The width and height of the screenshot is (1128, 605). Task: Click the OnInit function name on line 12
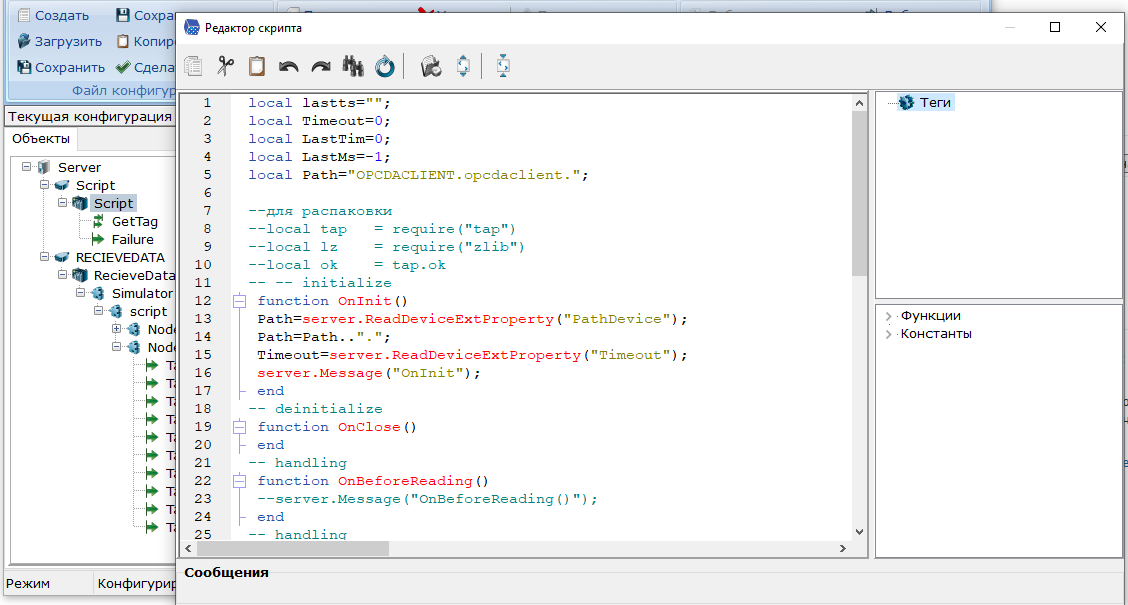pyautogui.click(x=365, y=301)
